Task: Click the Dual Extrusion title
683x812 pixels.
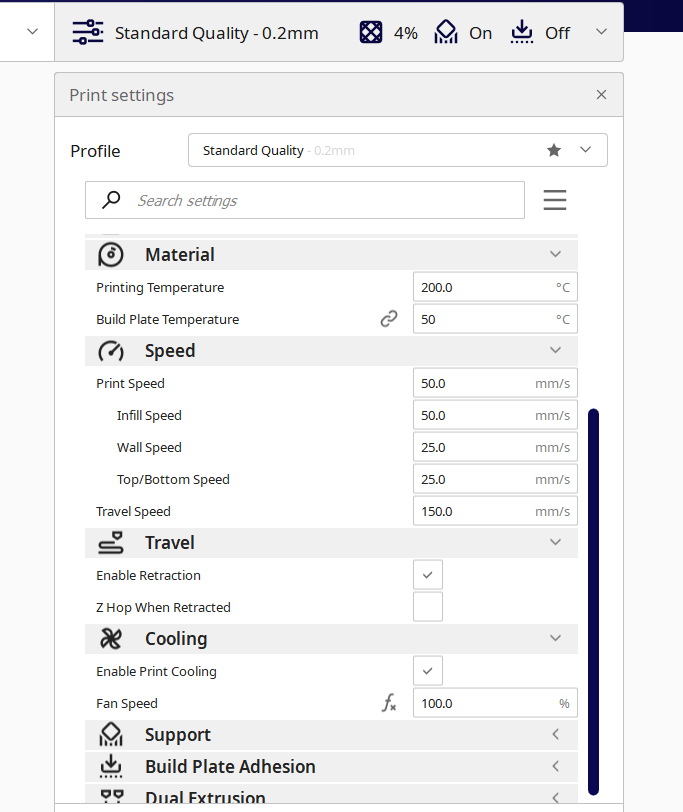Action: point(206,796)
